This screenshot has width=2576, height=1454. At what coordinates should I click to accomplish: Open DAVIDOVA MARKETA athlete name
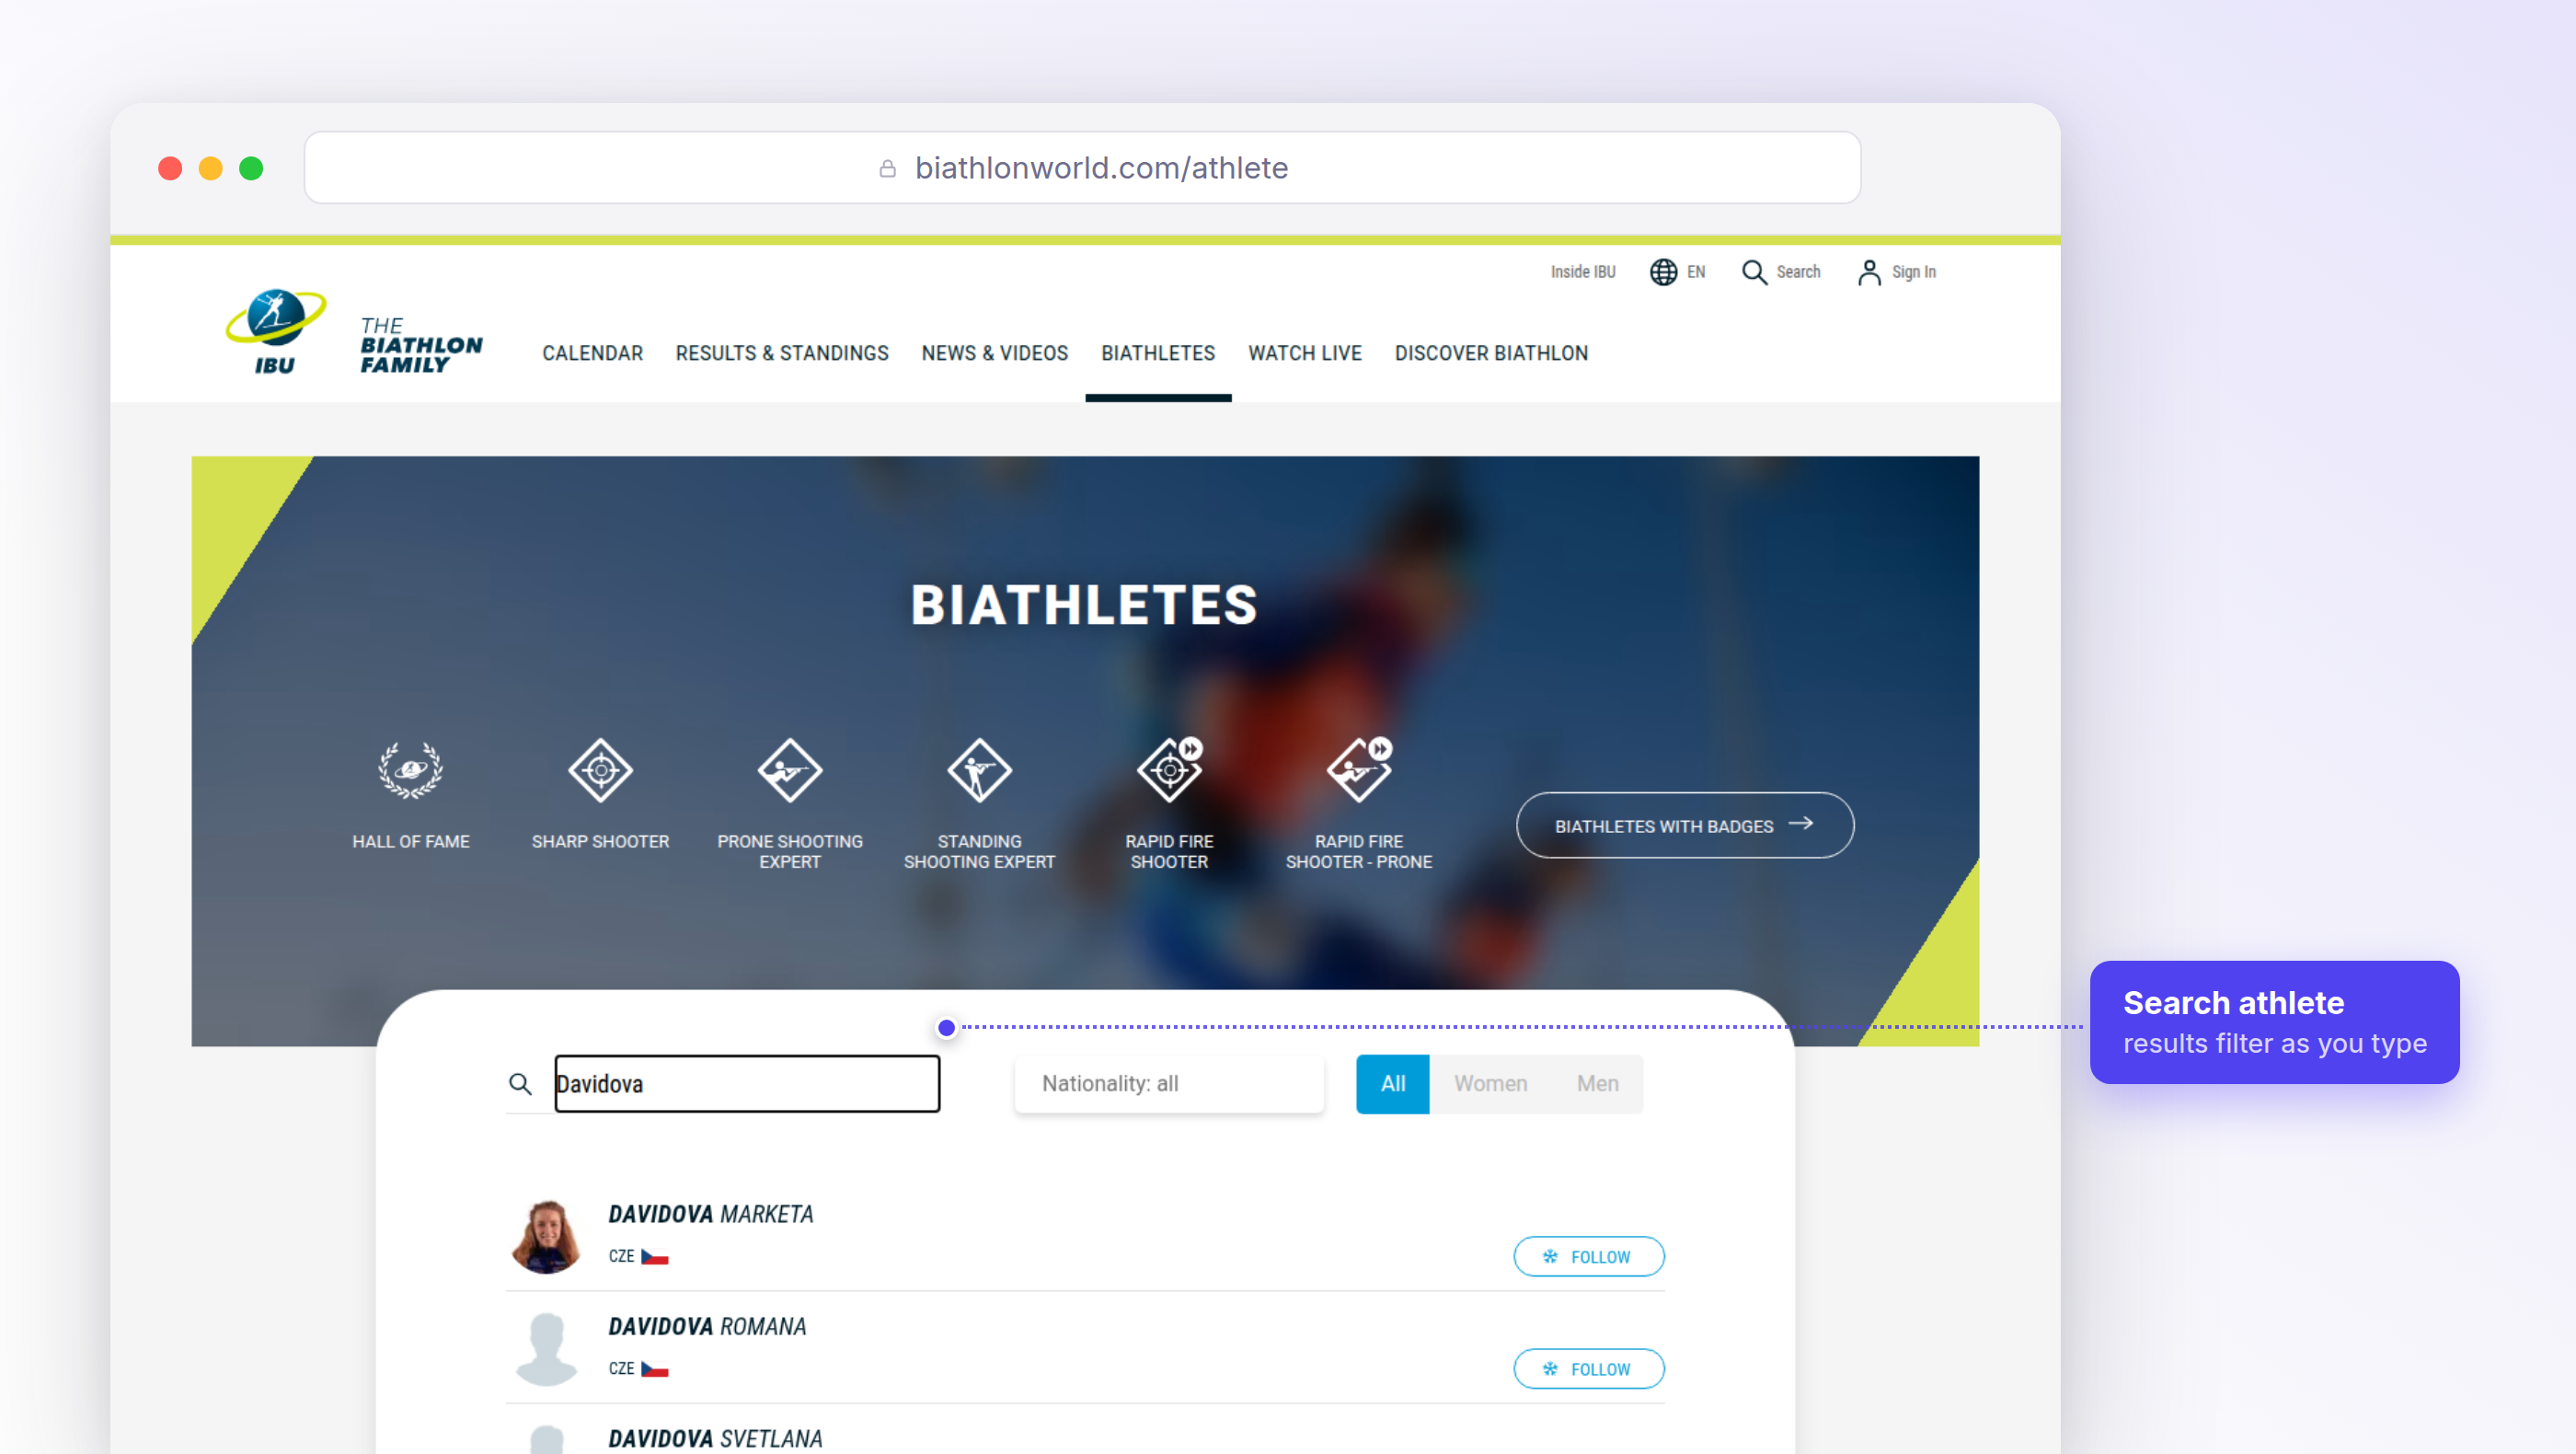711,1214
